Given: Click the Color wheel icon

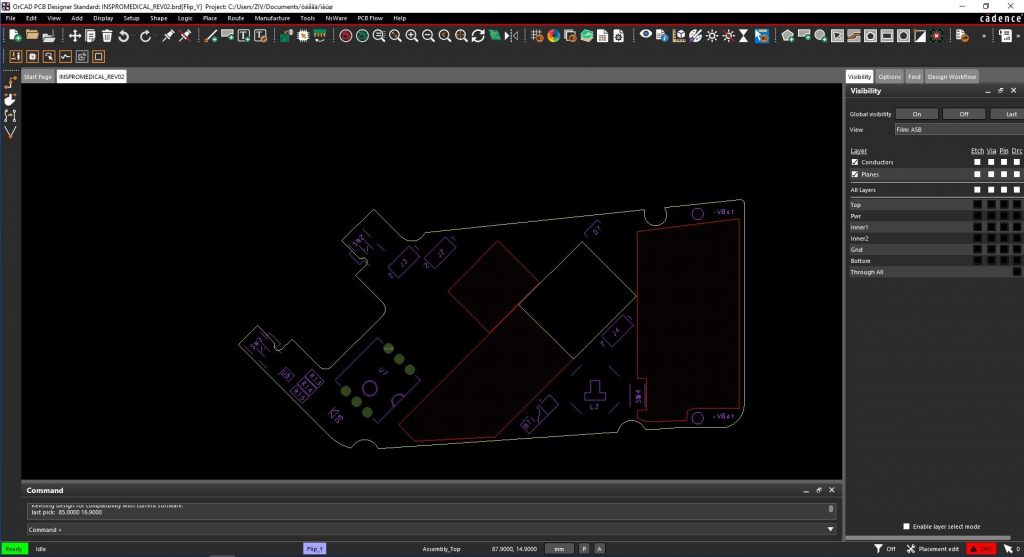Looking at the screenshot, I should click(x=553, y=36).
